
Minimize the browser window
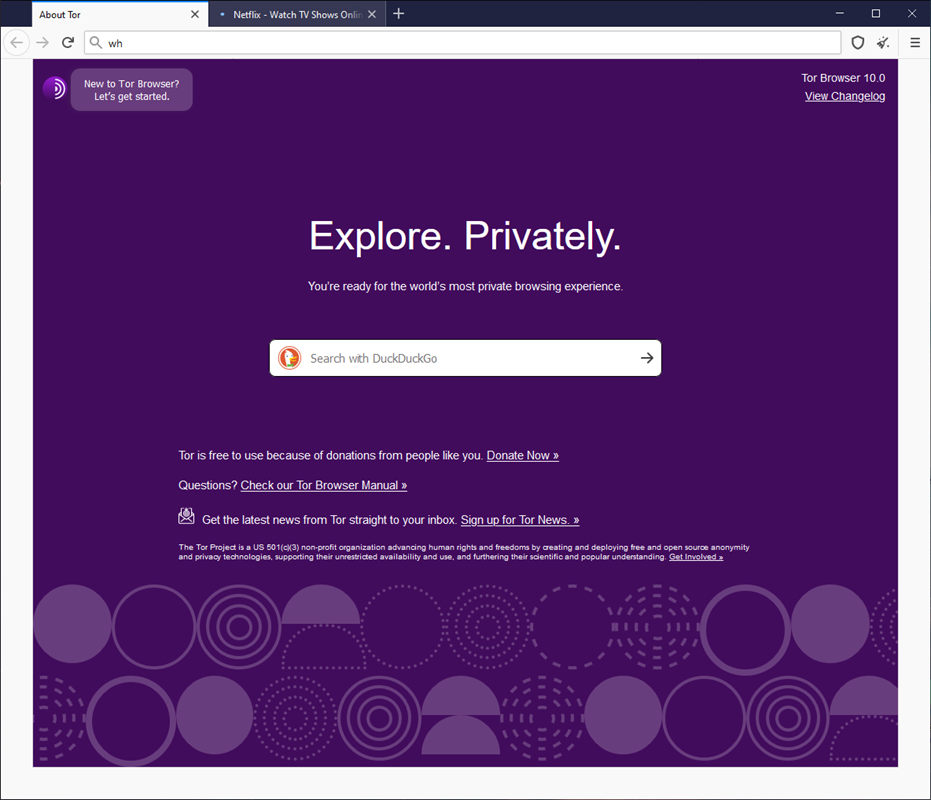click(x=840, y=13)
